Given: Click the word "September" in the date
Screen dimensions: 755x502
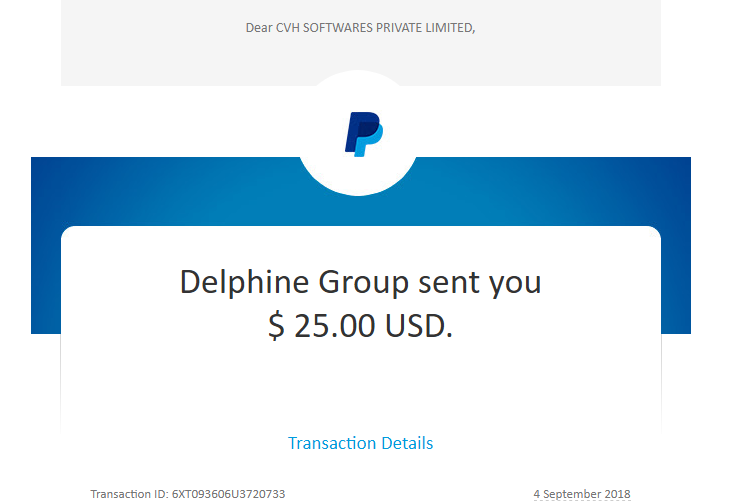Looking at the screenshot, I should (572, 494).
